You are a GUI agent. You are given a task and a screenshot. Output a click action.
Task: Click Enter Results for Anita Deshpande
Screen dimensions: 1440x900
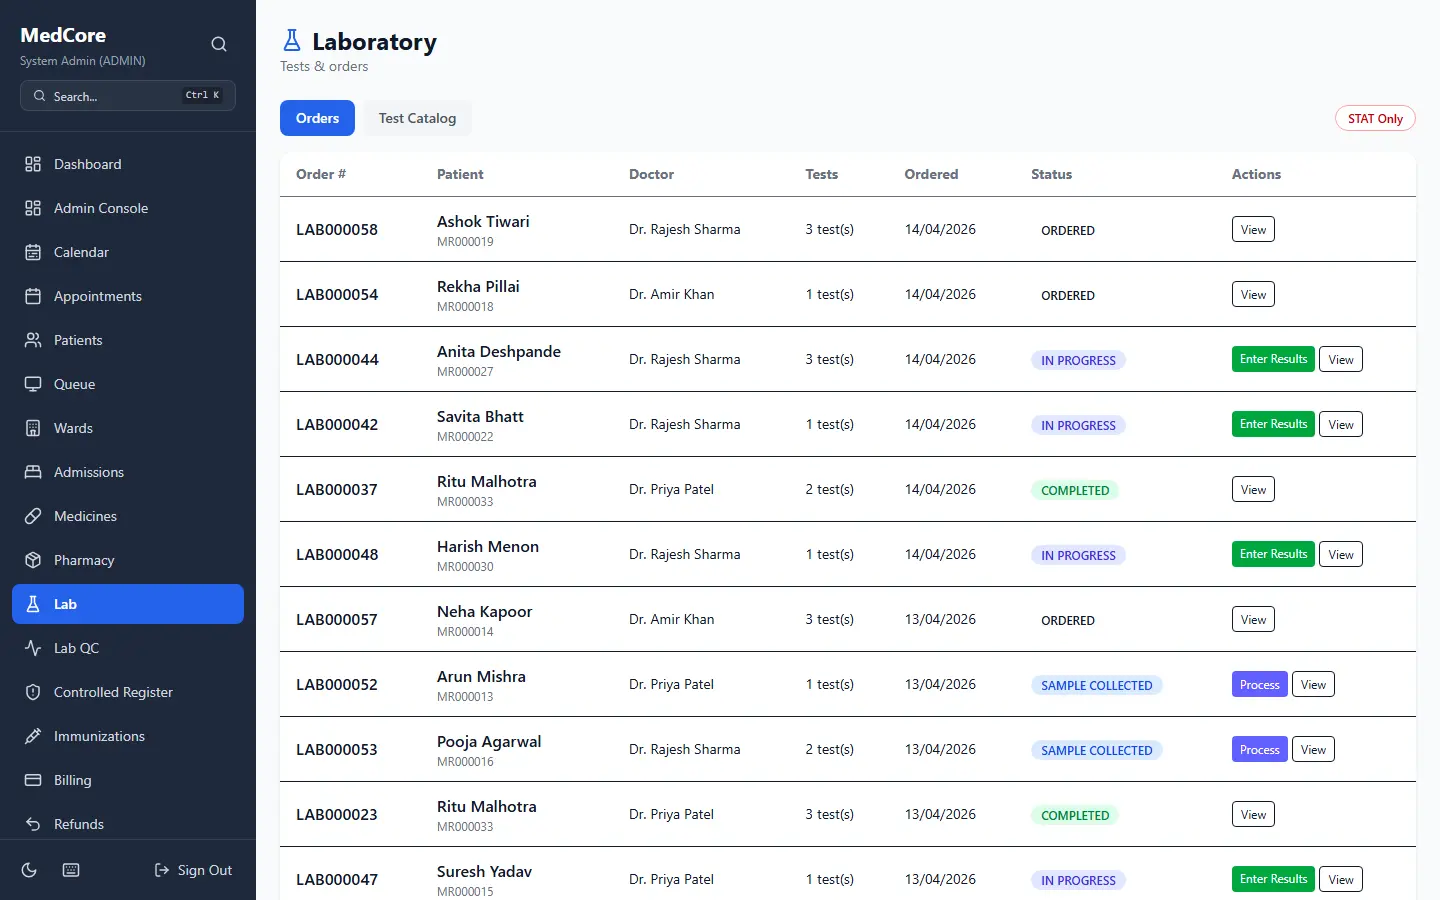pyautogui.click(x=1273, y=359)
